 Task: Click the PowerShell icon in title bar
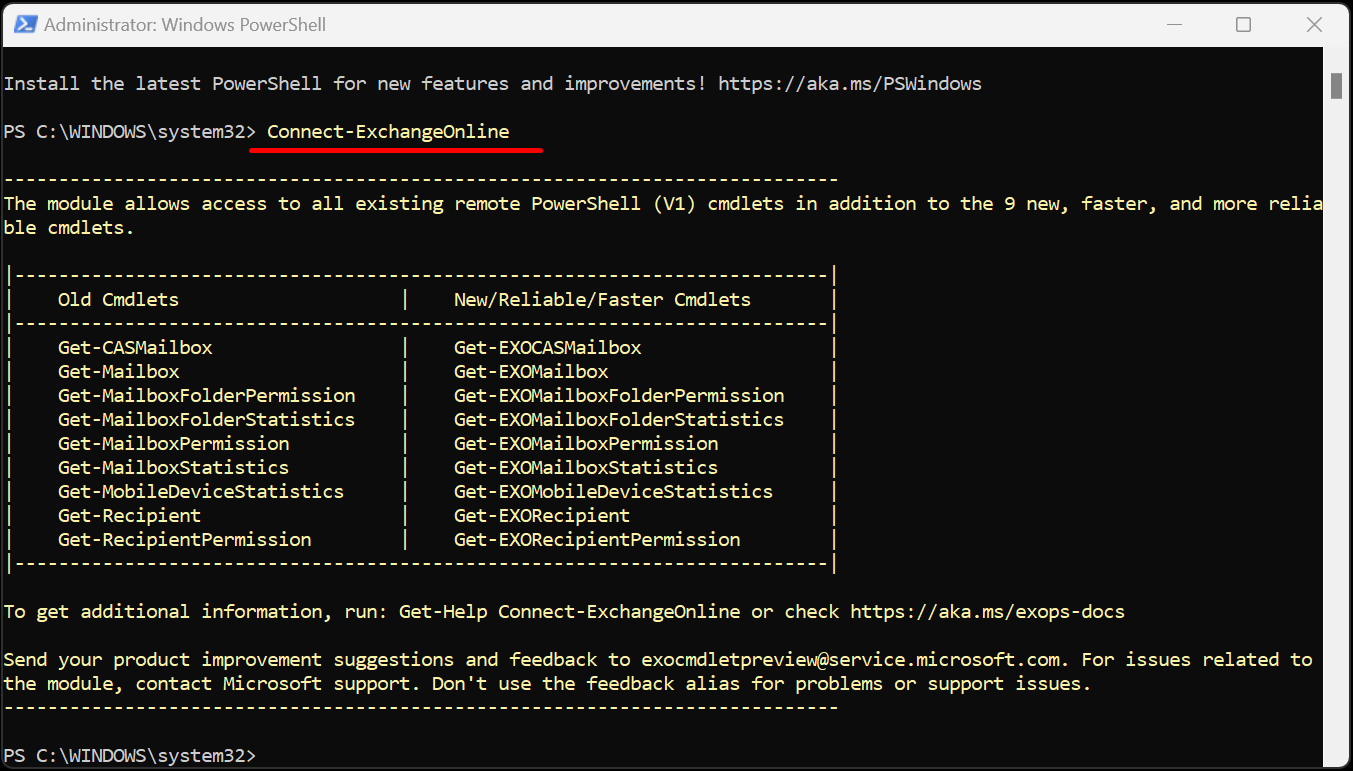(x=25, y=24)
